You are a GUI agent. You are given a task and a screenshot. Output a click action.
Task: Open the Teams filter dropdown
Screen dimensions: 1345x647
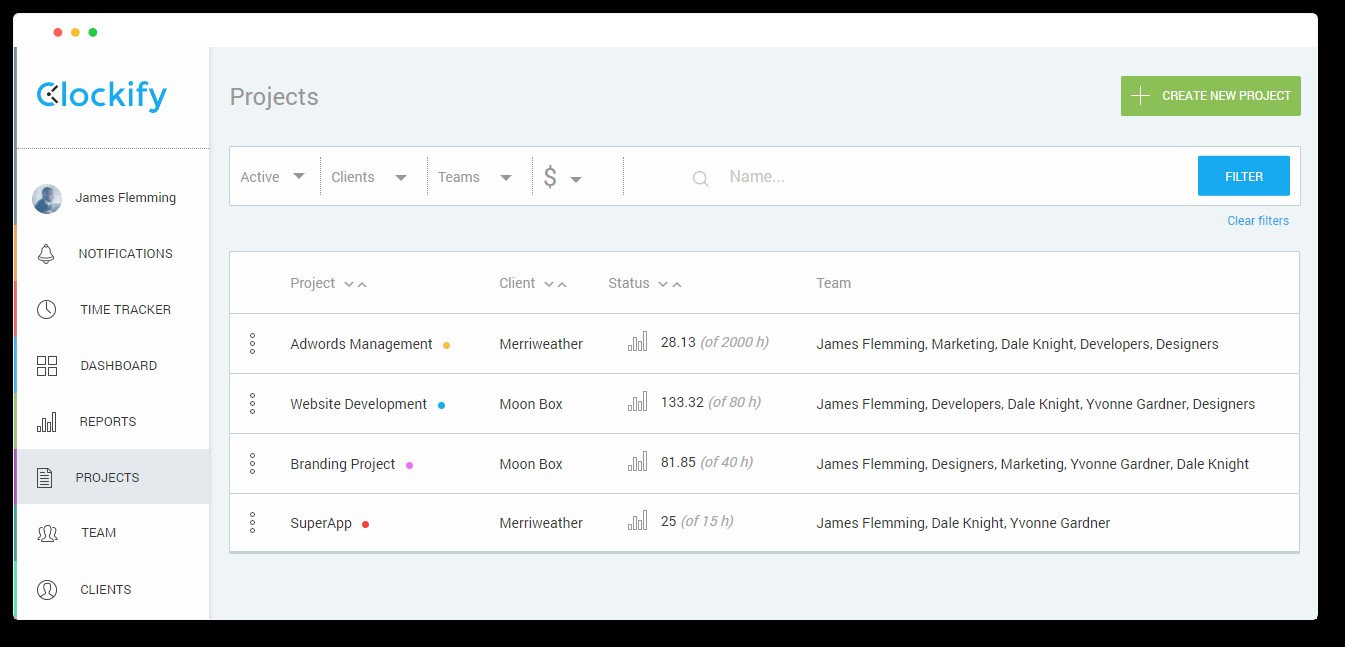tap(475, 177)
